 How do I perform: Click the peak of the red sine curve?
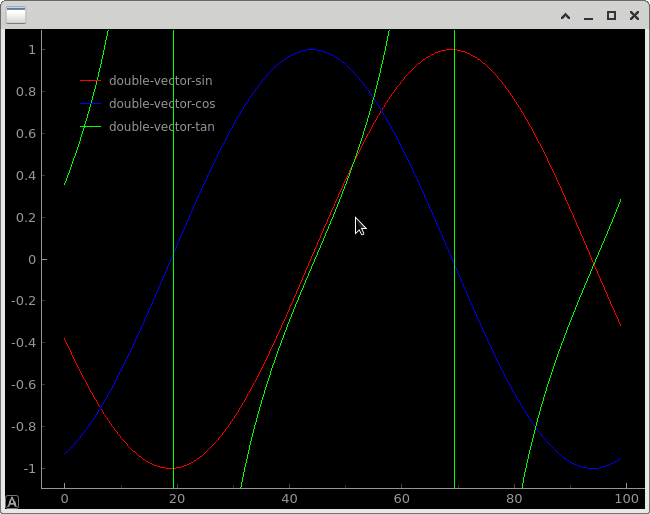[452, 49]
